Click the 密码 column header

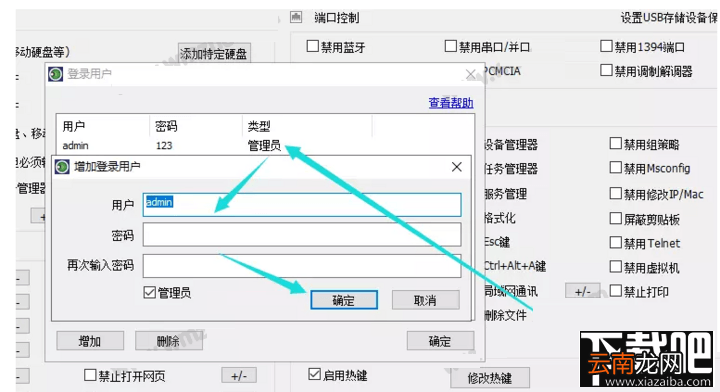click(x=196, y=126)
